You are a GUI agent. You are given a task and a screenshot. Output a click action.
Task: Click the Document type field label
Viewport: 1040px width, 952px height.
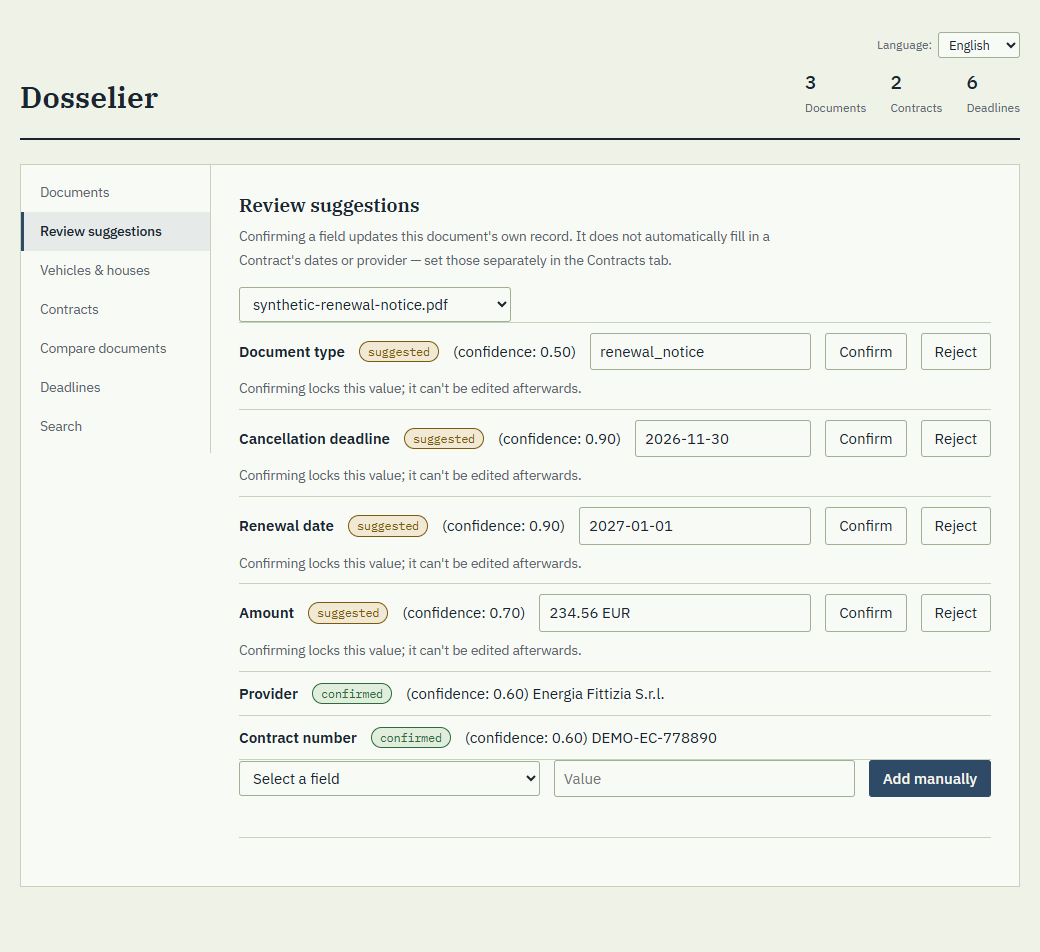pos(292,352)
